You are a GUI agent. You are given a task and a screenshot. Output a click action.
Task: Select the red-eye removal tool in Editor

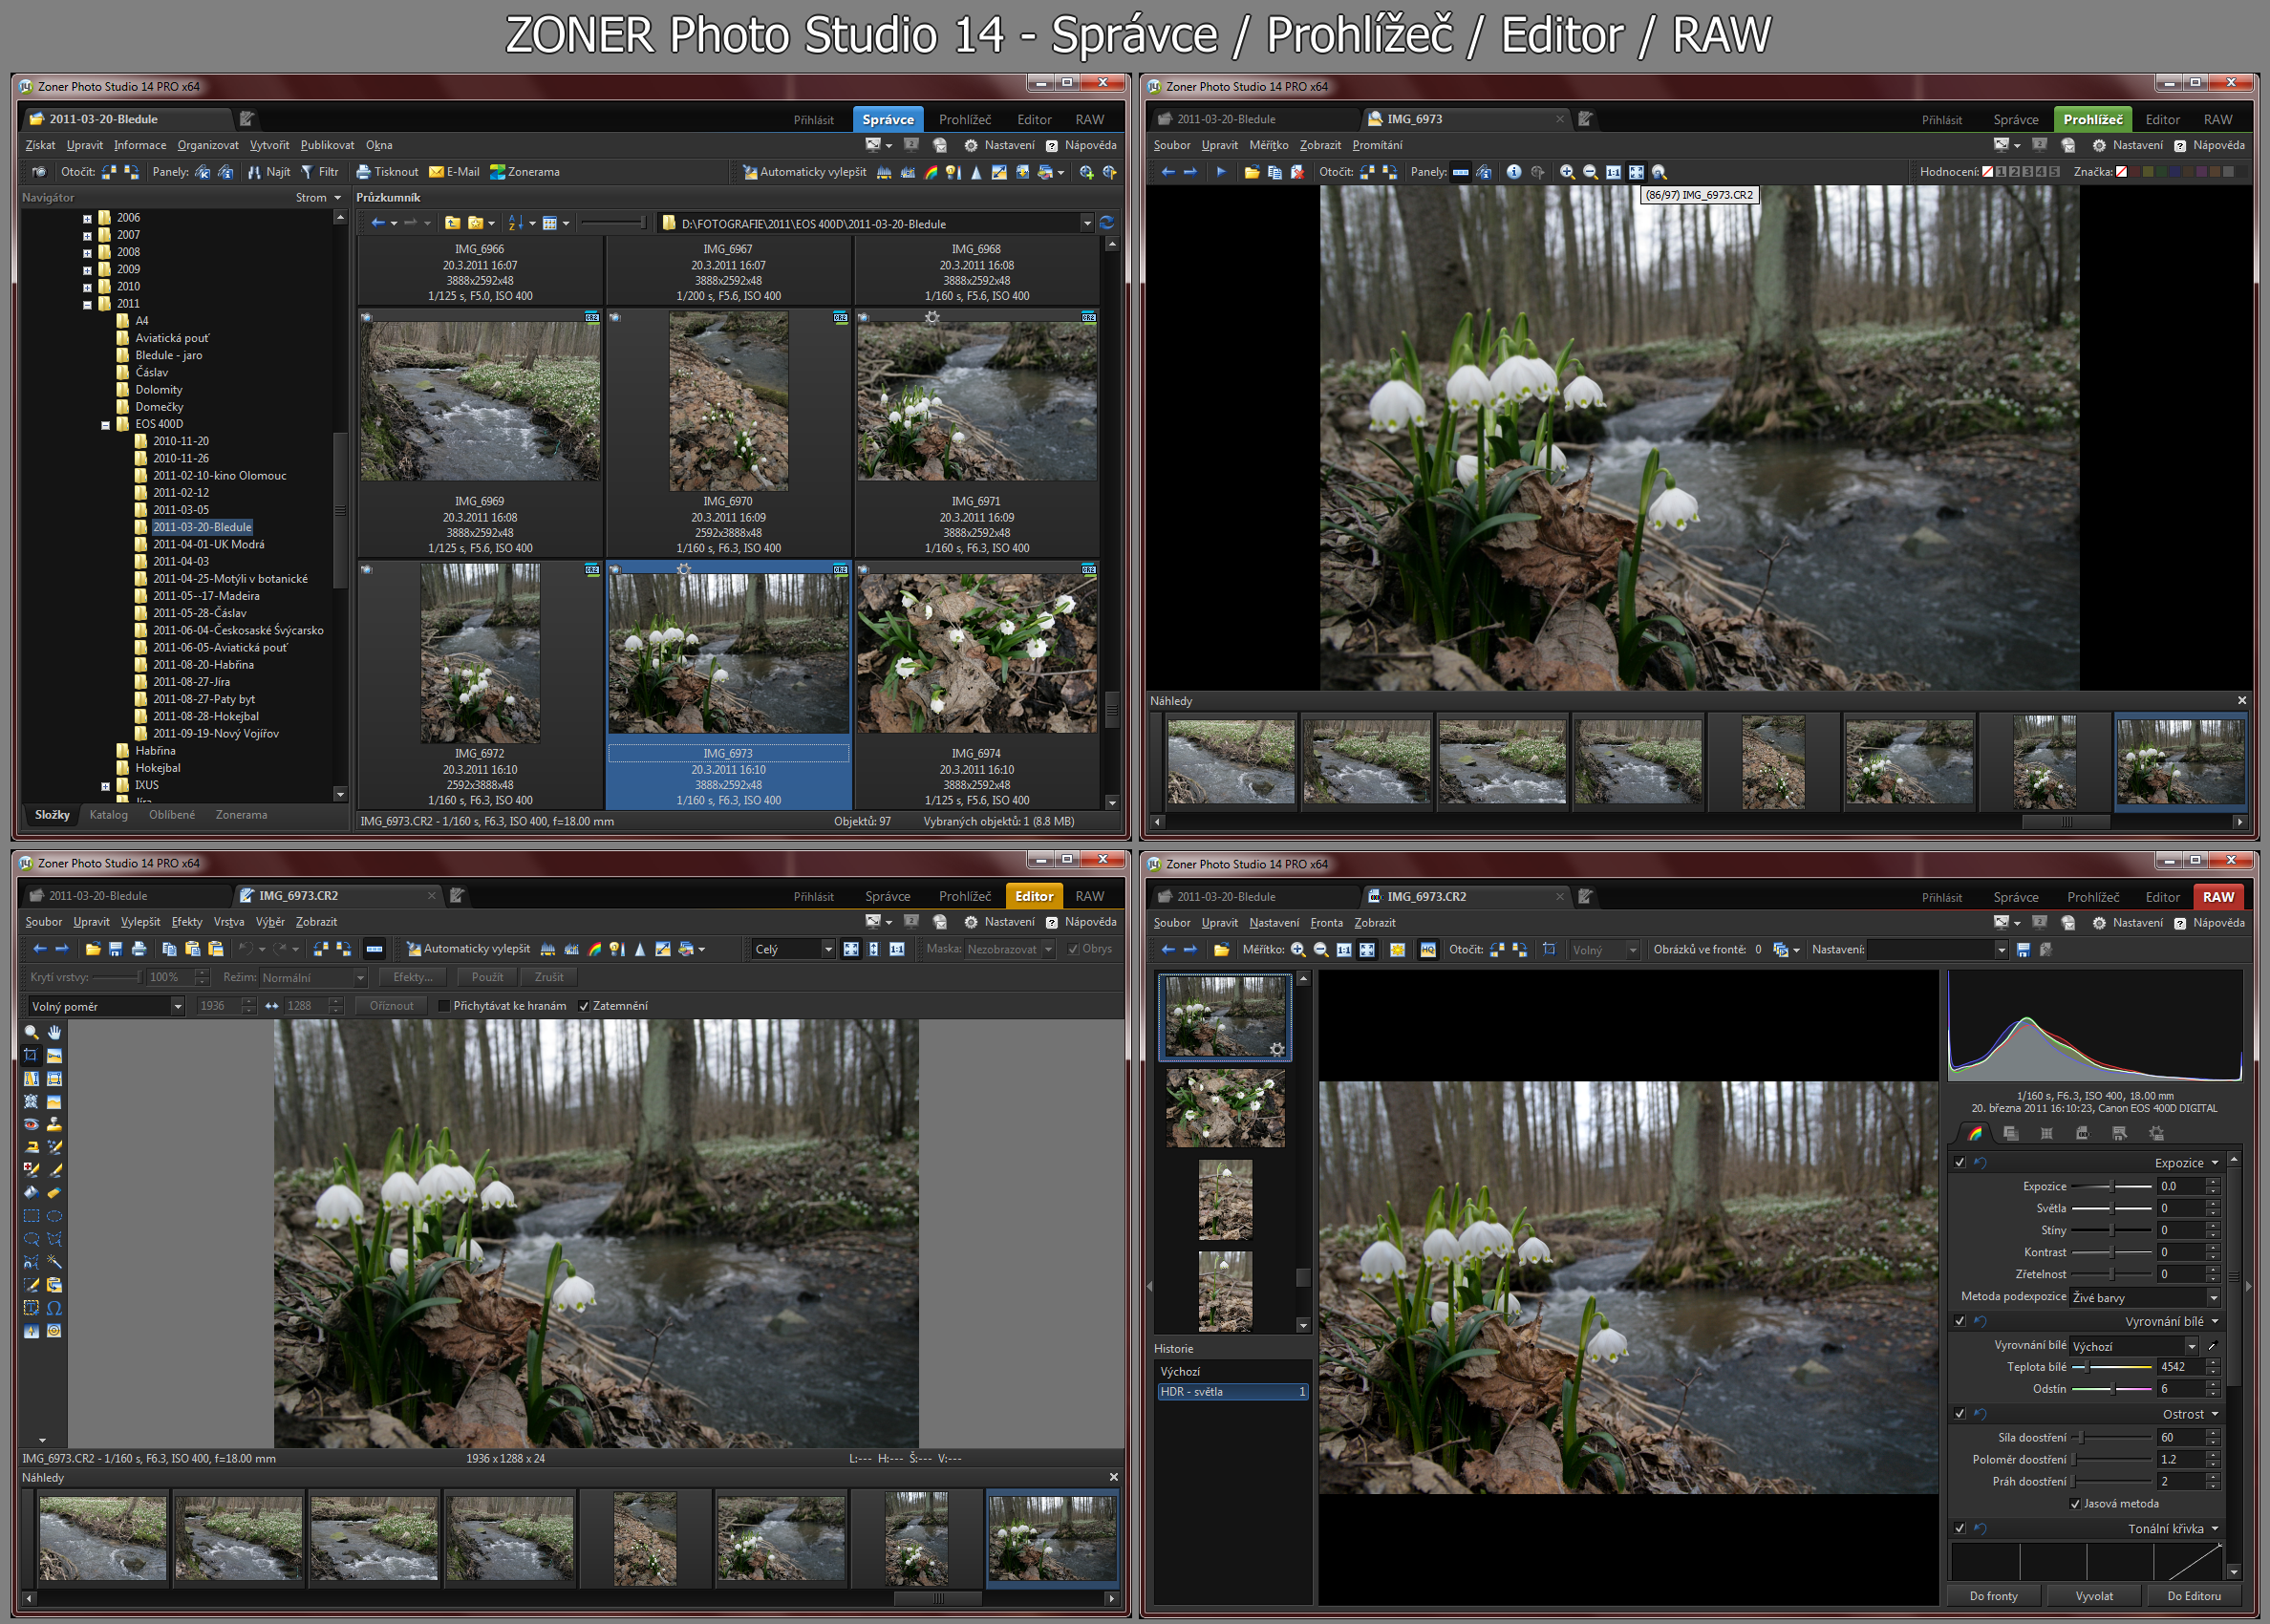coord(32,1124)
